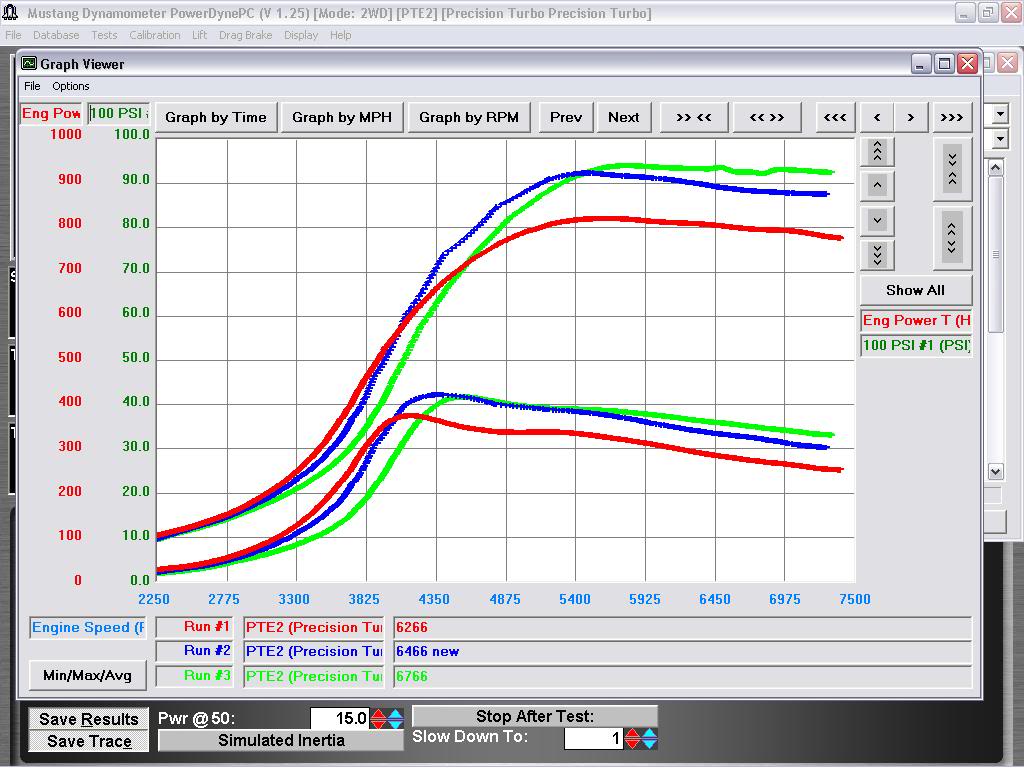This screenshot has height=768, width=1024.
Task: Select the 100 PSI axis selector box
Action: [120, 114]
